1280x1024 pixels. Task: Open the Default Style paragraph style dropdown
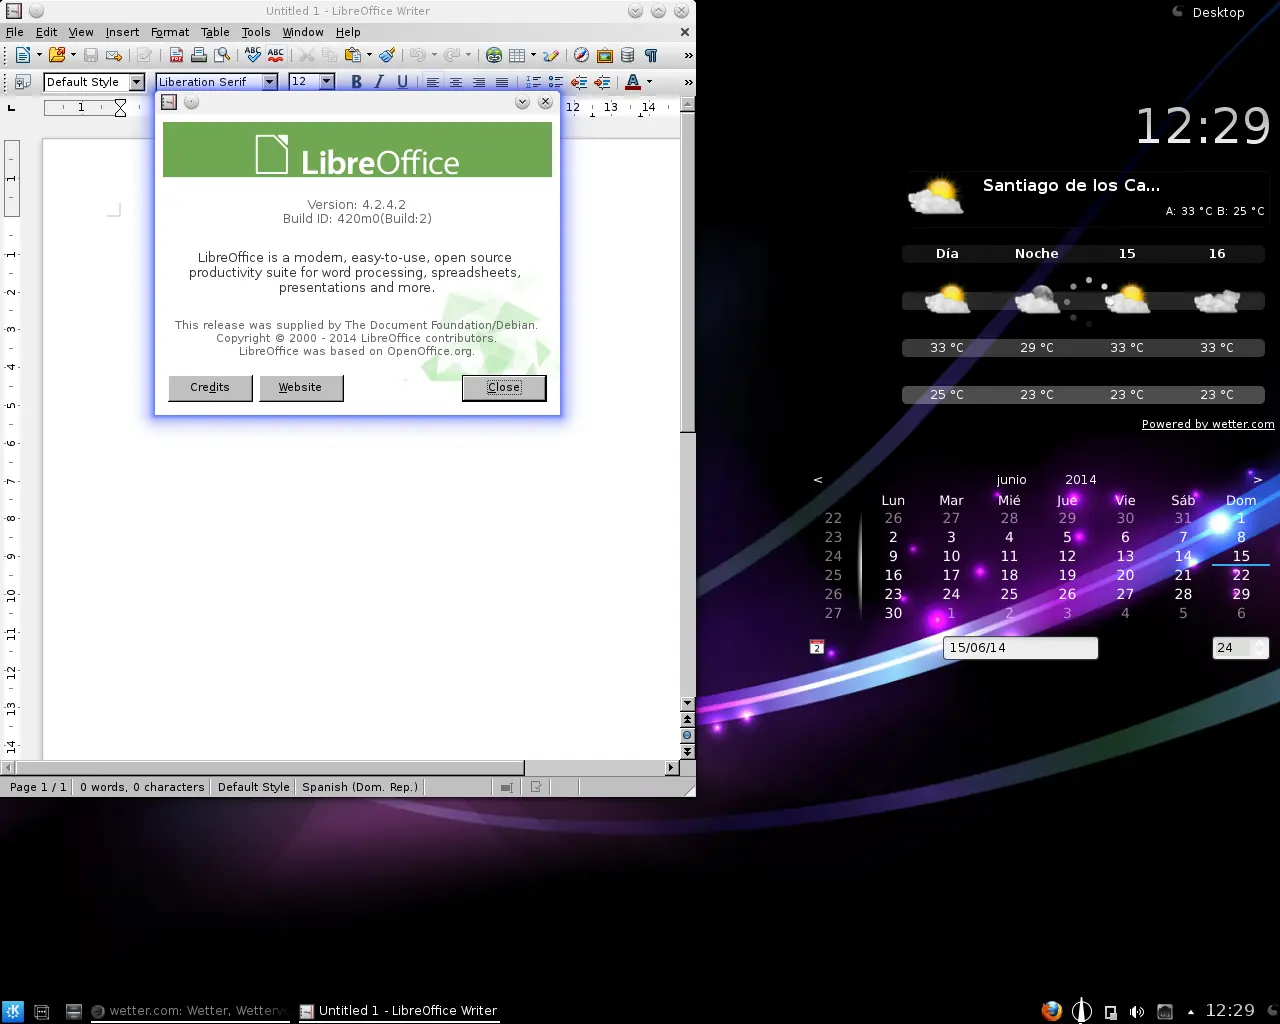(x=137, y=82)
